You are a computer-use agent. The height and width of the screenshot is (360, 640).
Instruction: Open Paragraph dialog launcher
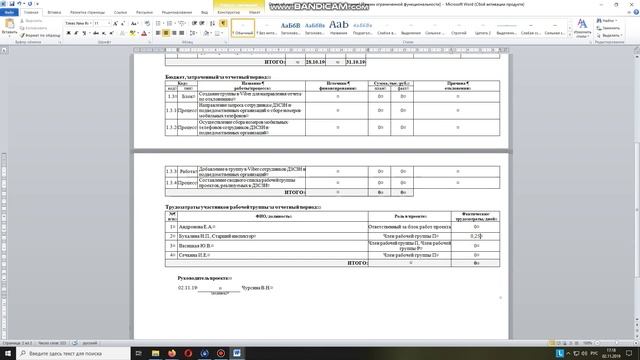click(226, 42)
